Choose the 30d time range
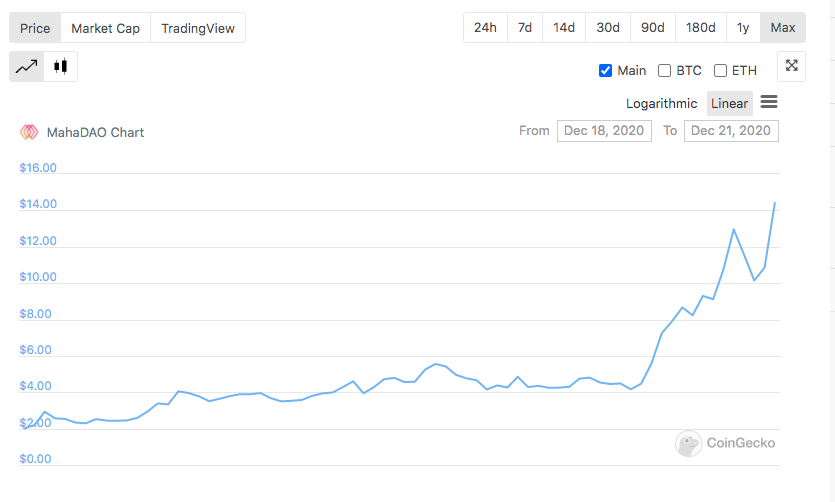Screen dimensions: 835x502 [608, 28]
